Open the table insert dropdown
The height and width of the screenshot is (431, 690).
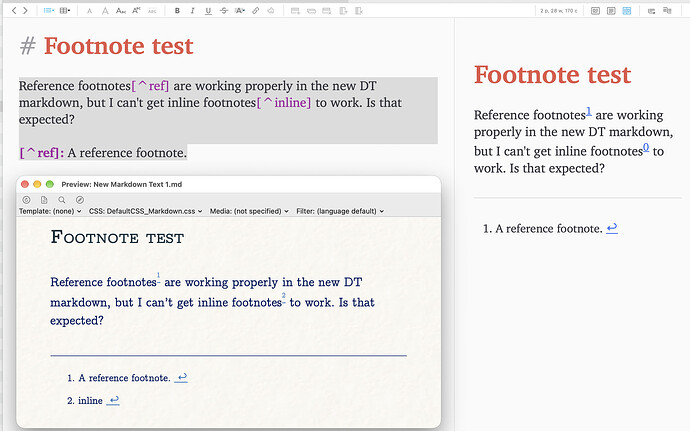click(x=65, y=11)
